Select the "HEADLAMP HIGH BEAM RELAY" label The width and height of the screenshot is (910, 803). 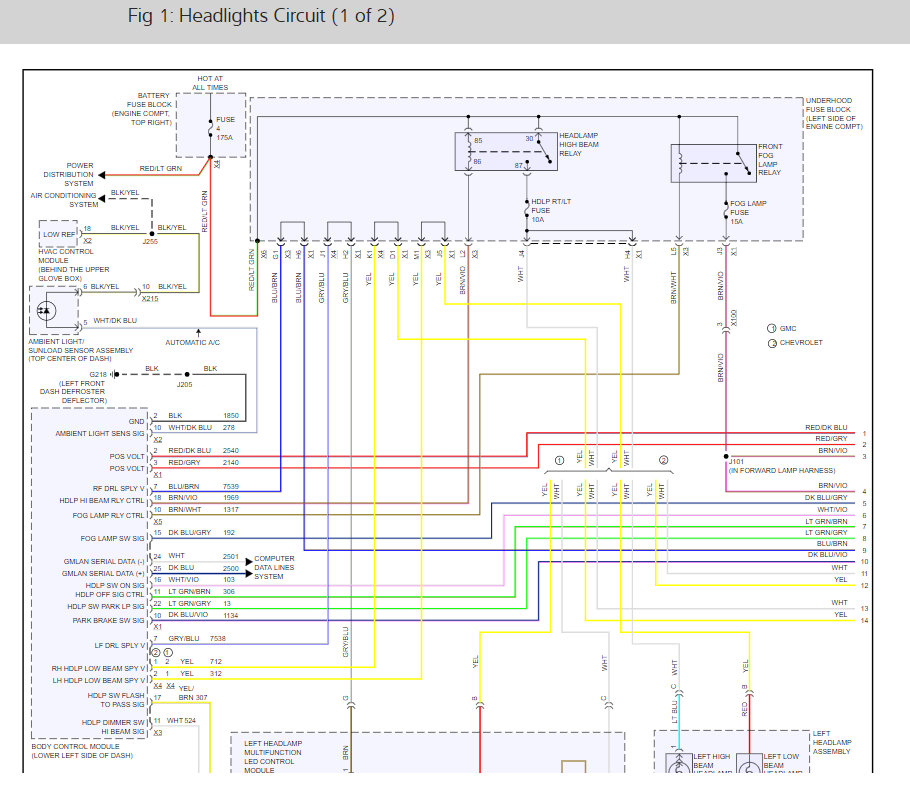[579, 144]
